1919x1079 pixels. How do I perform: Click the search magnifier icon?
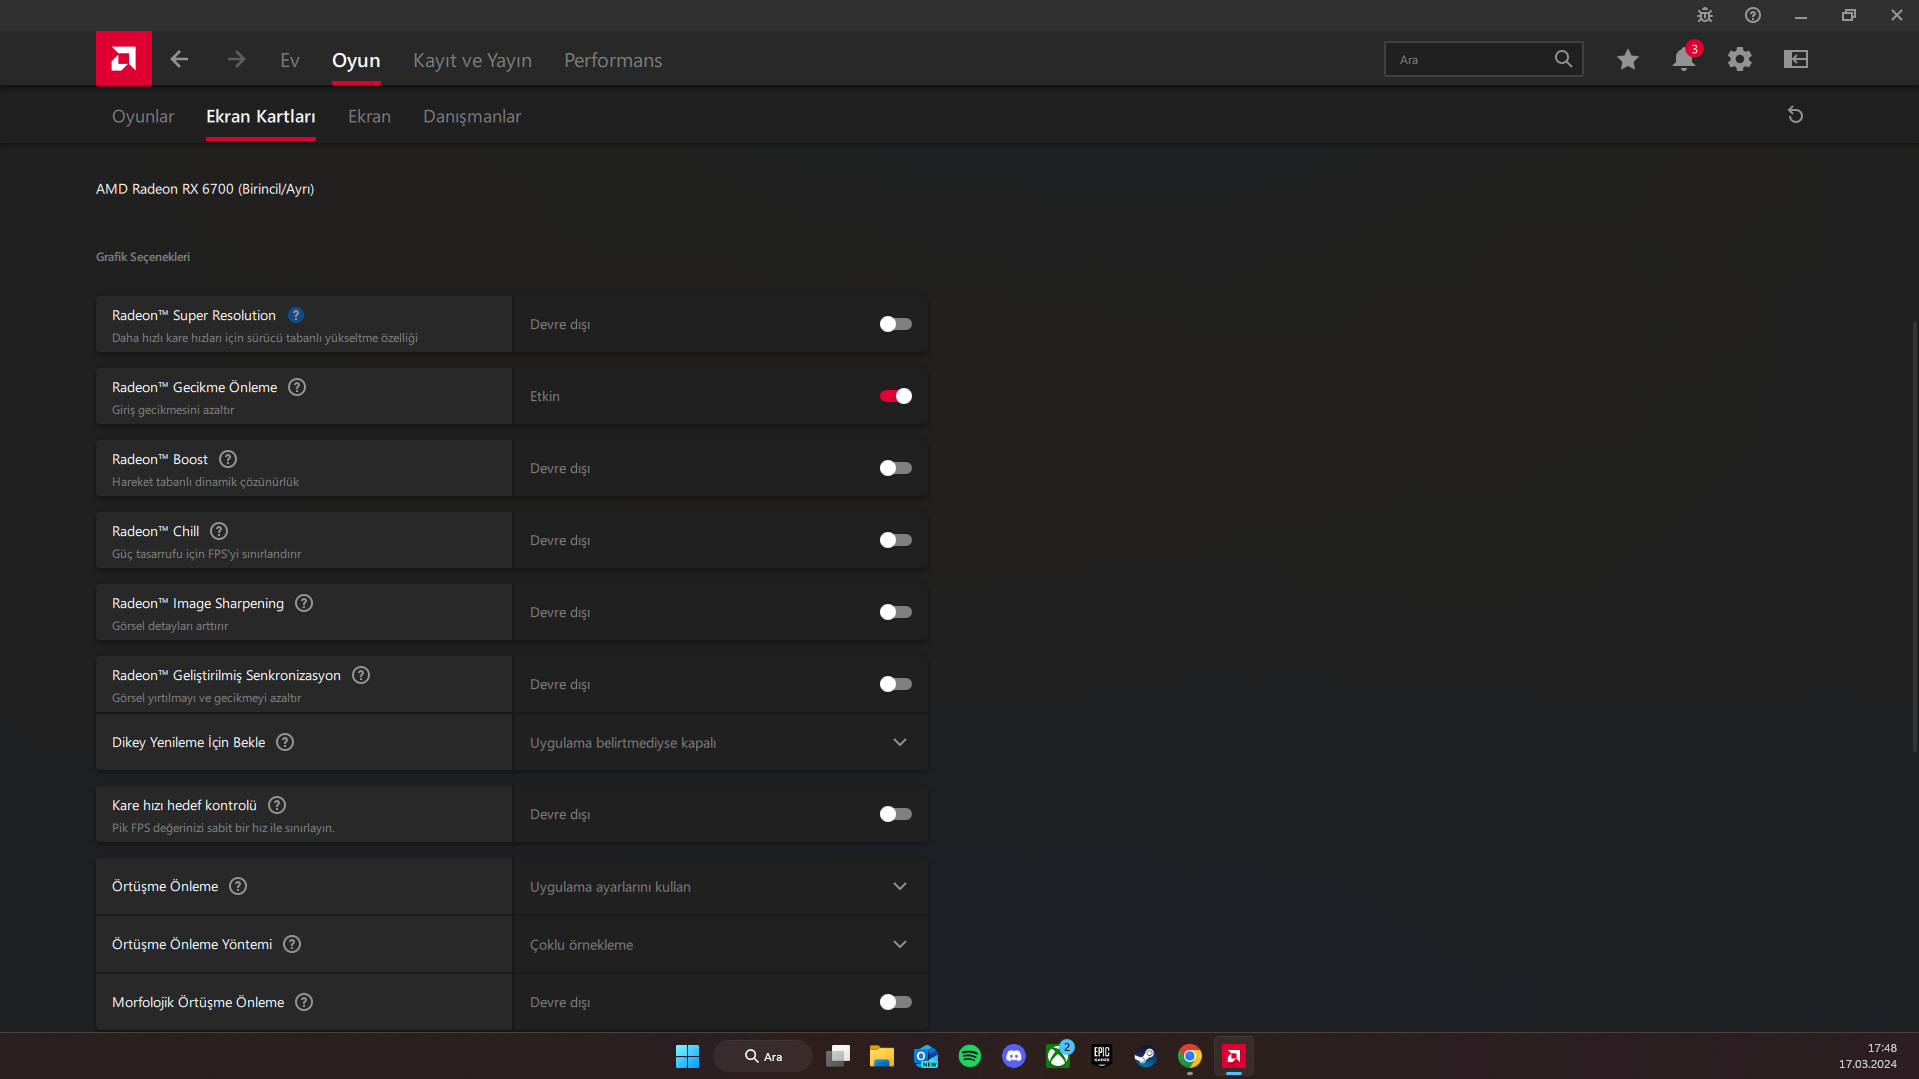coord(1563,59)
